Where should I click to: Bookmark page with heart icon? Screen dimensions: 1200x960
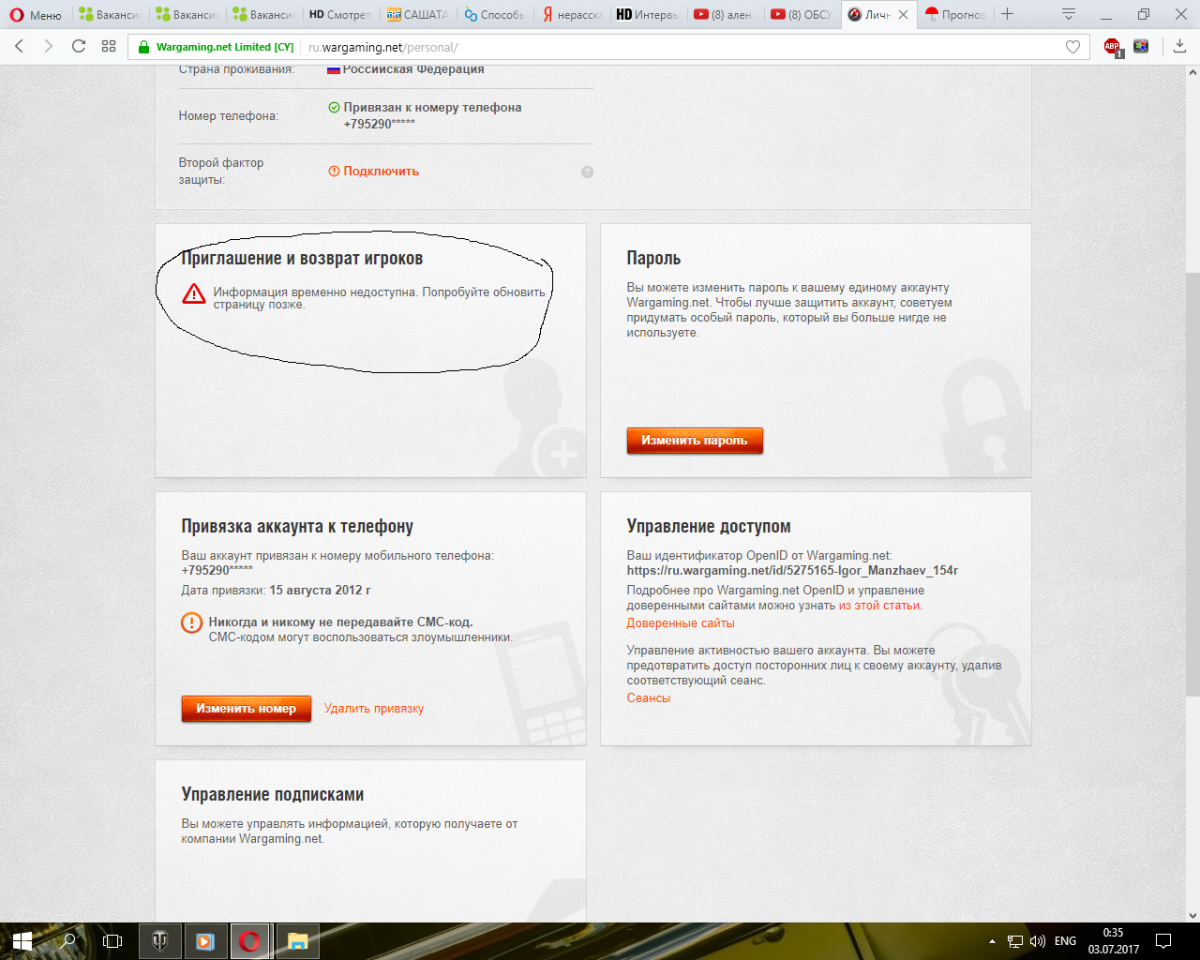pos(1073,47)
